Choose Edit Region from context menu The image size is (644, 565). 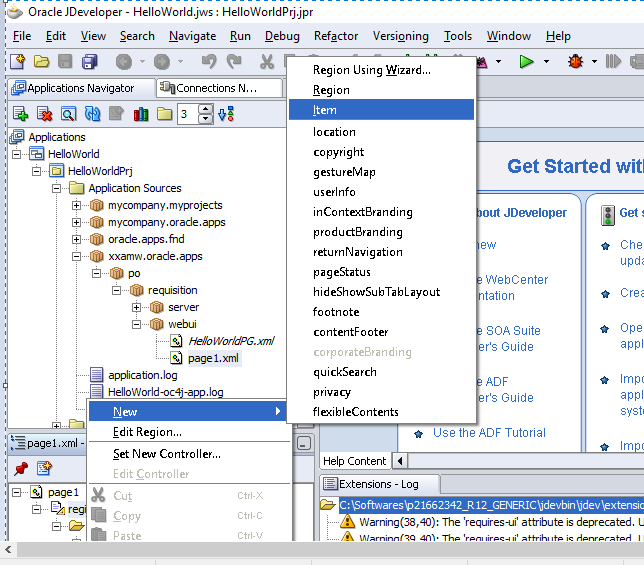[190, 432]
